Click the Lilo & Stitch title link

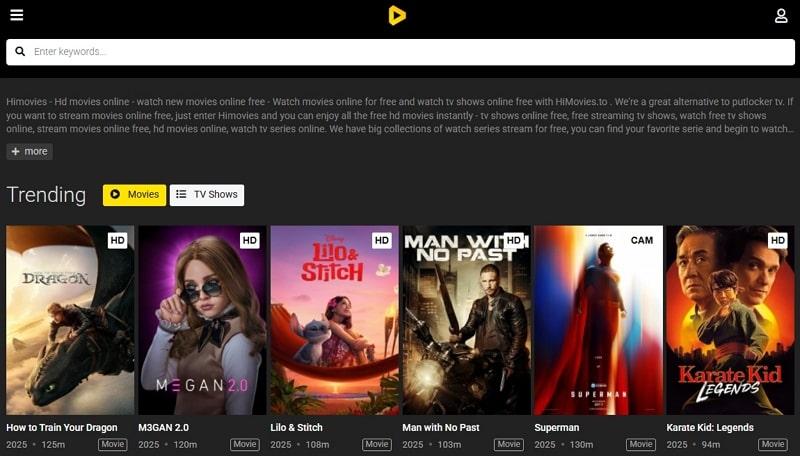[x=296, y=427]
